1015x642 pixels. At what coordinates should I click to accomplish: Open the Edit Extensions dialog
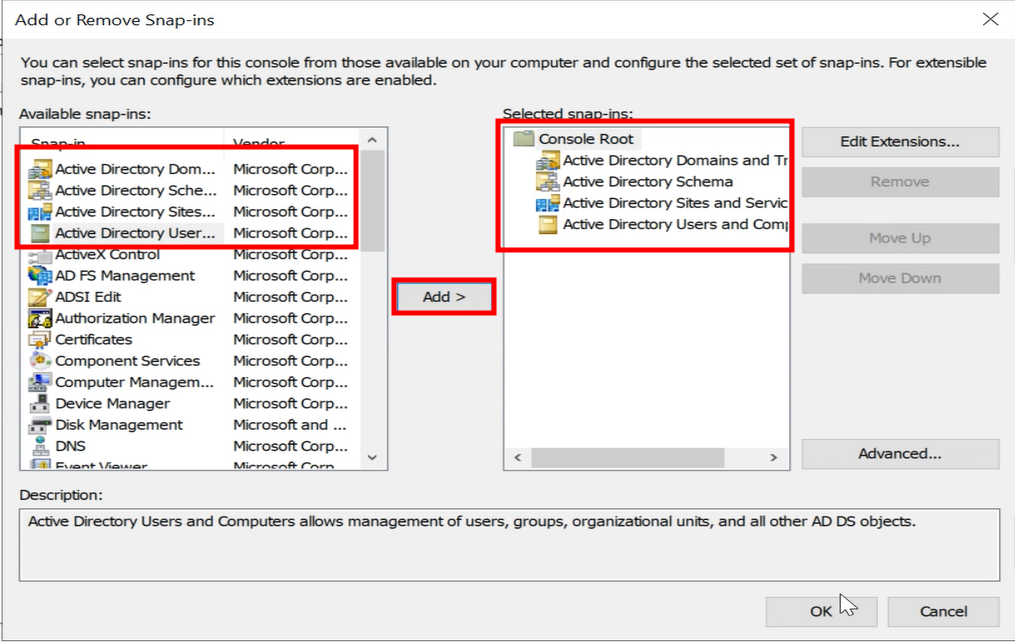click(x=900, y=142)
